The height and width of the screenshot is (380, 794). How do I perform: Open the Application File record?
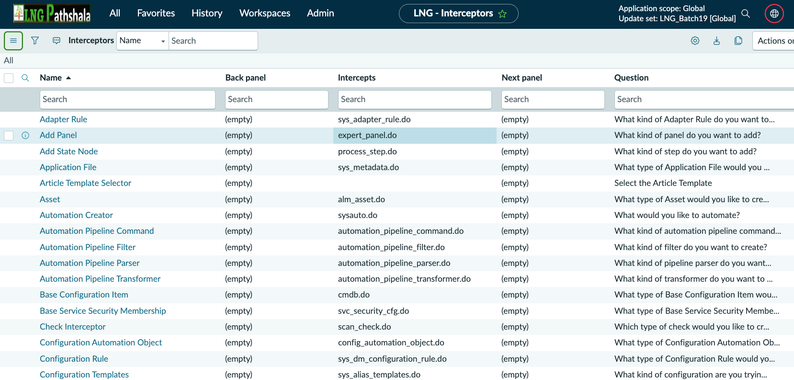pyautogui.click(x=68, y=167)
